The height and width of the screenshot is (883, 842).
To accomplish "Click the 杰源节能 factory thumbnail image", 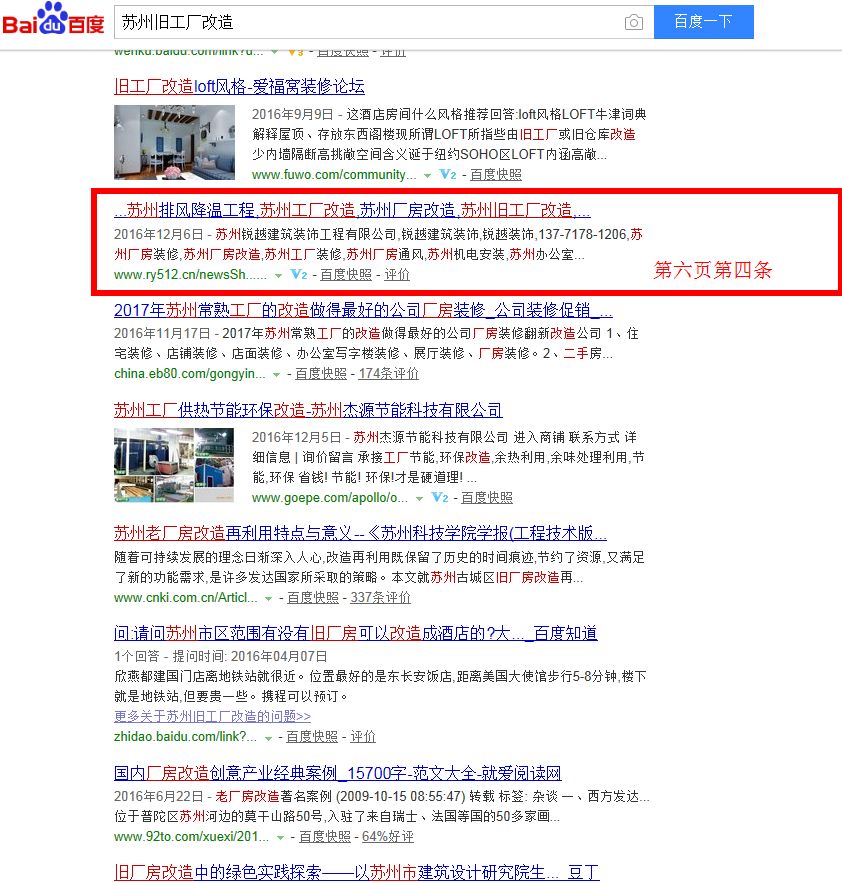I will [x=174, y=465].
